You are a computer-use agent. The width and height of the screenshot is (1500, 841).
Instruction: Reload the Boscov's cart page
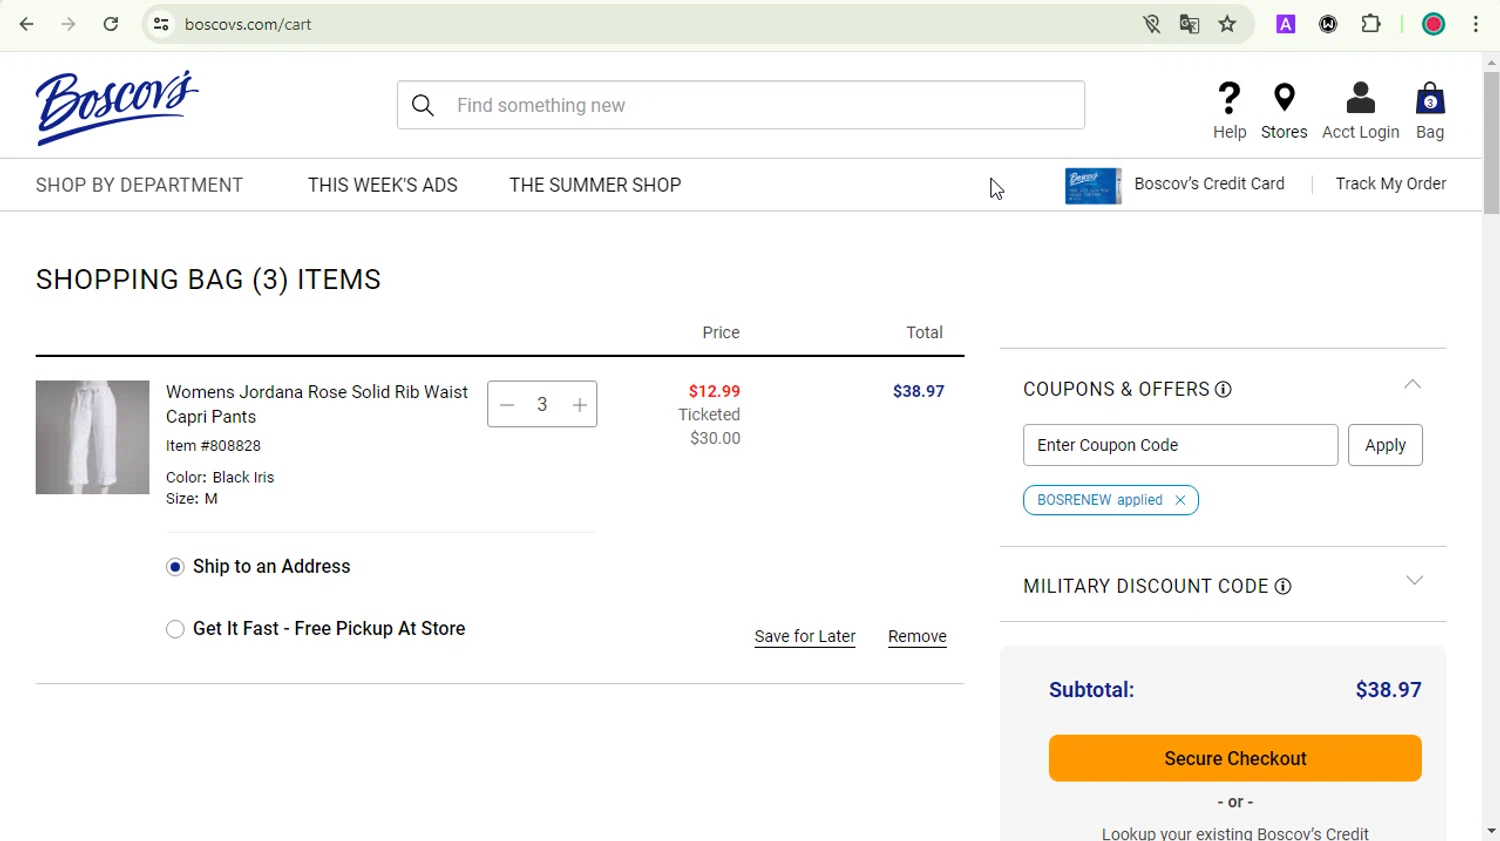[111, 24]
